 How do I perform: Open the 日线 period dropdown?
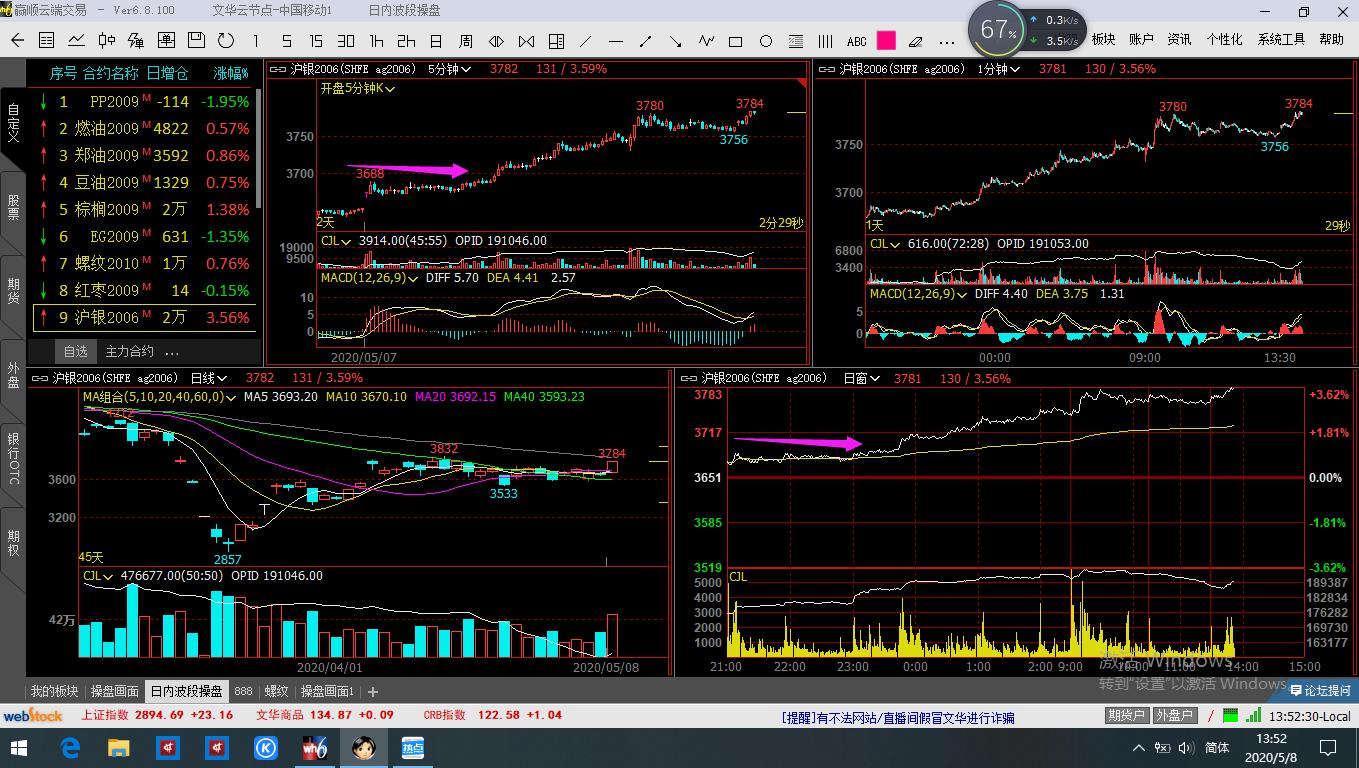click(209, 378)
